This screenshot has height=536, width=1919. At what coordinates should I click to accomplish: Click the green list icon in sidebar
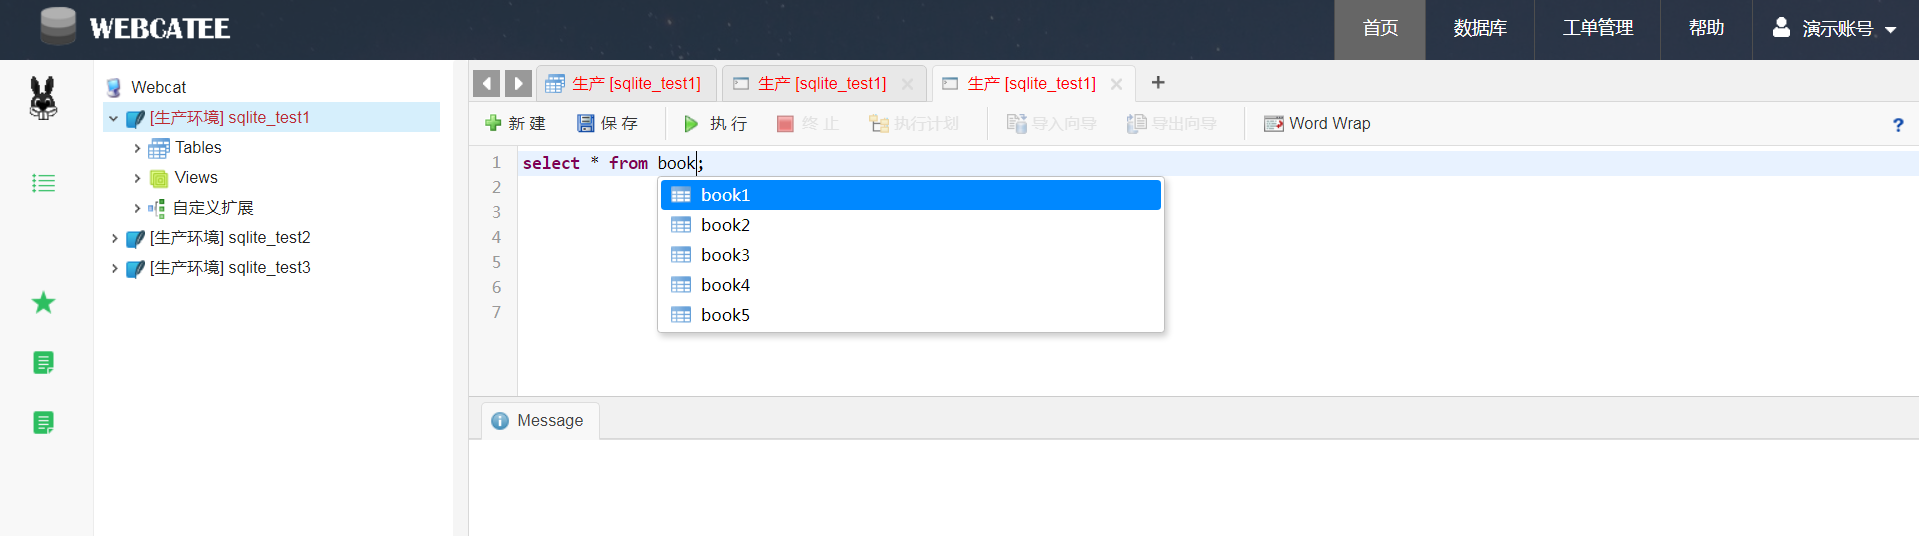pos(43,183)
